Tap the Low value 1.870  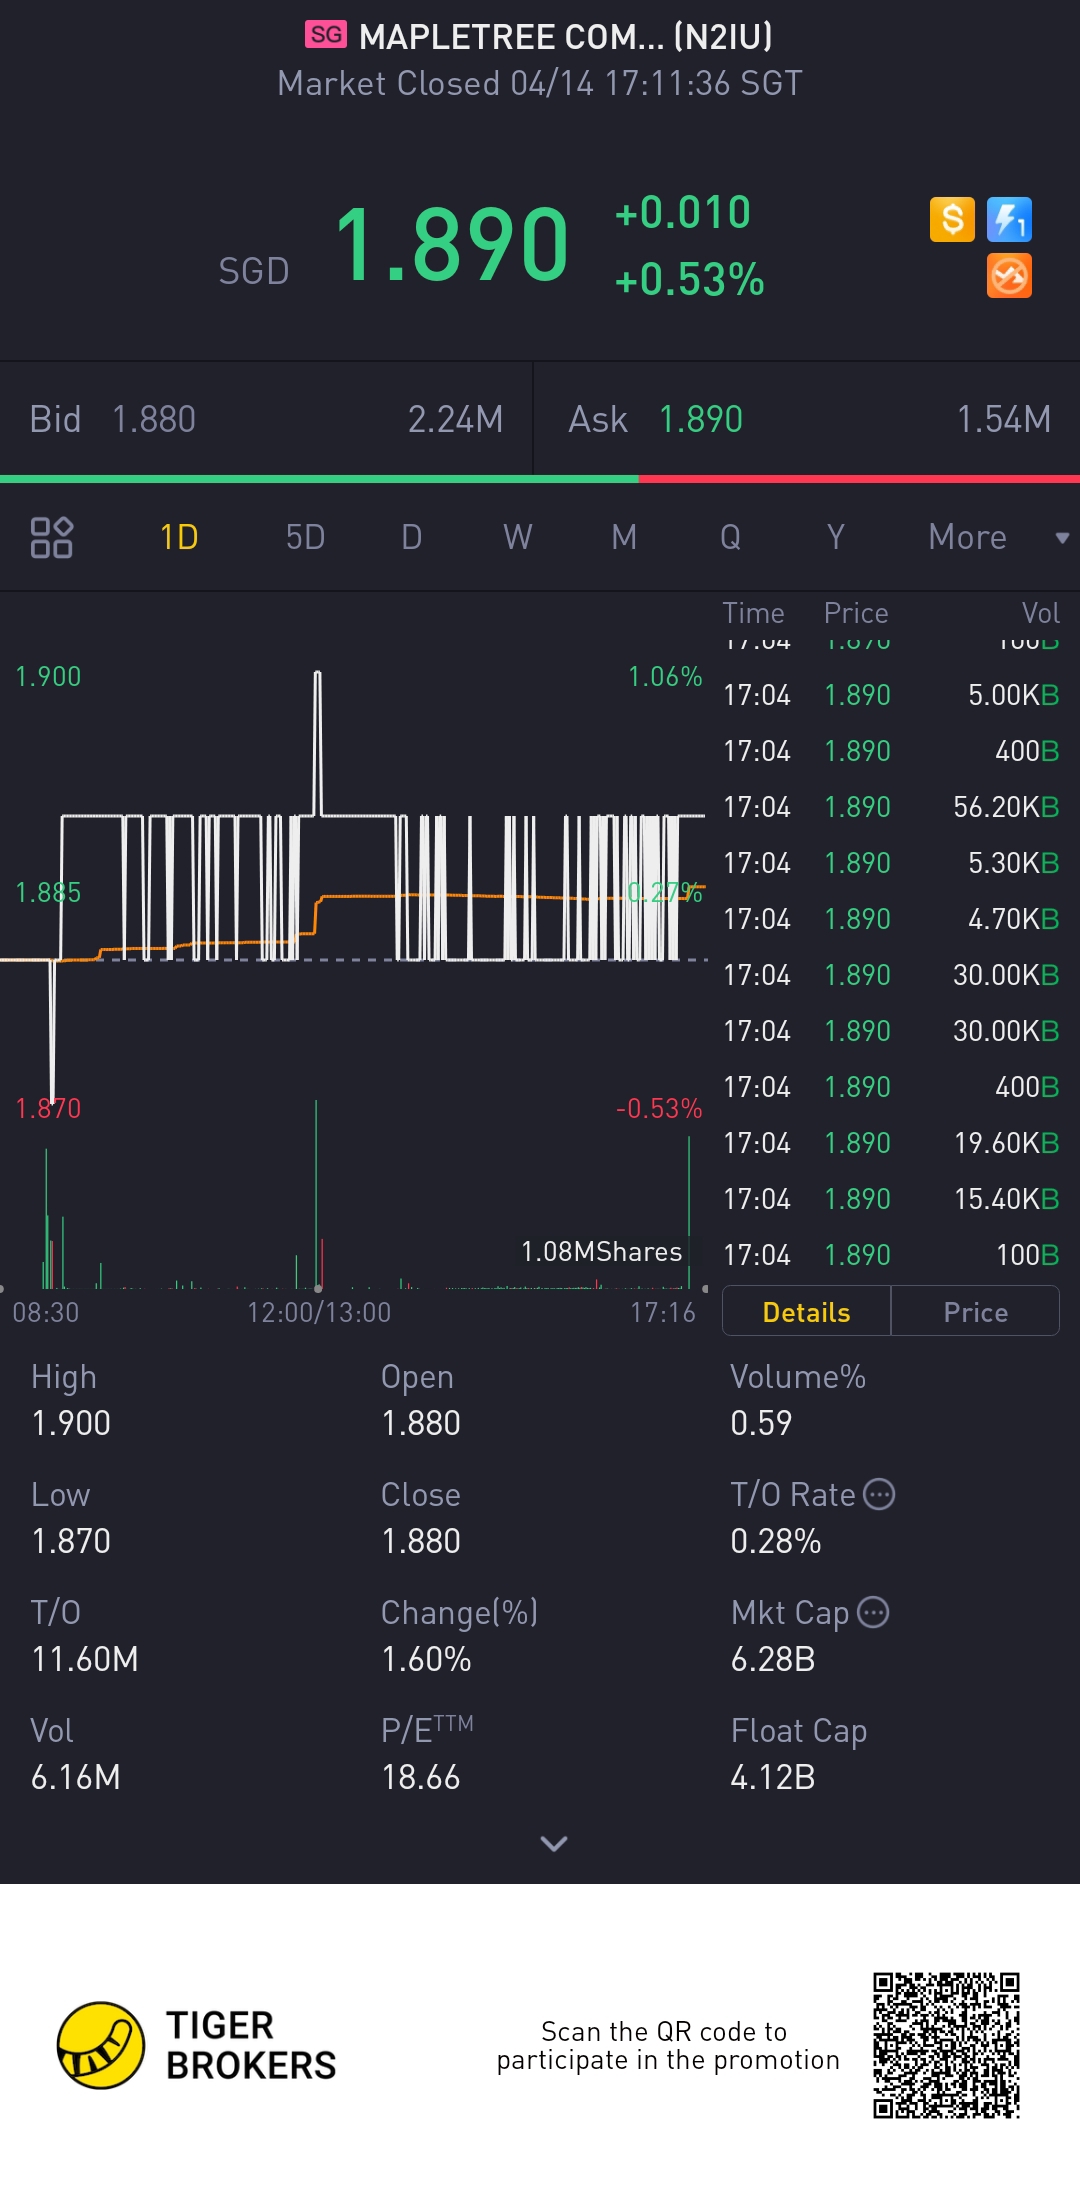coord(71,1541)
